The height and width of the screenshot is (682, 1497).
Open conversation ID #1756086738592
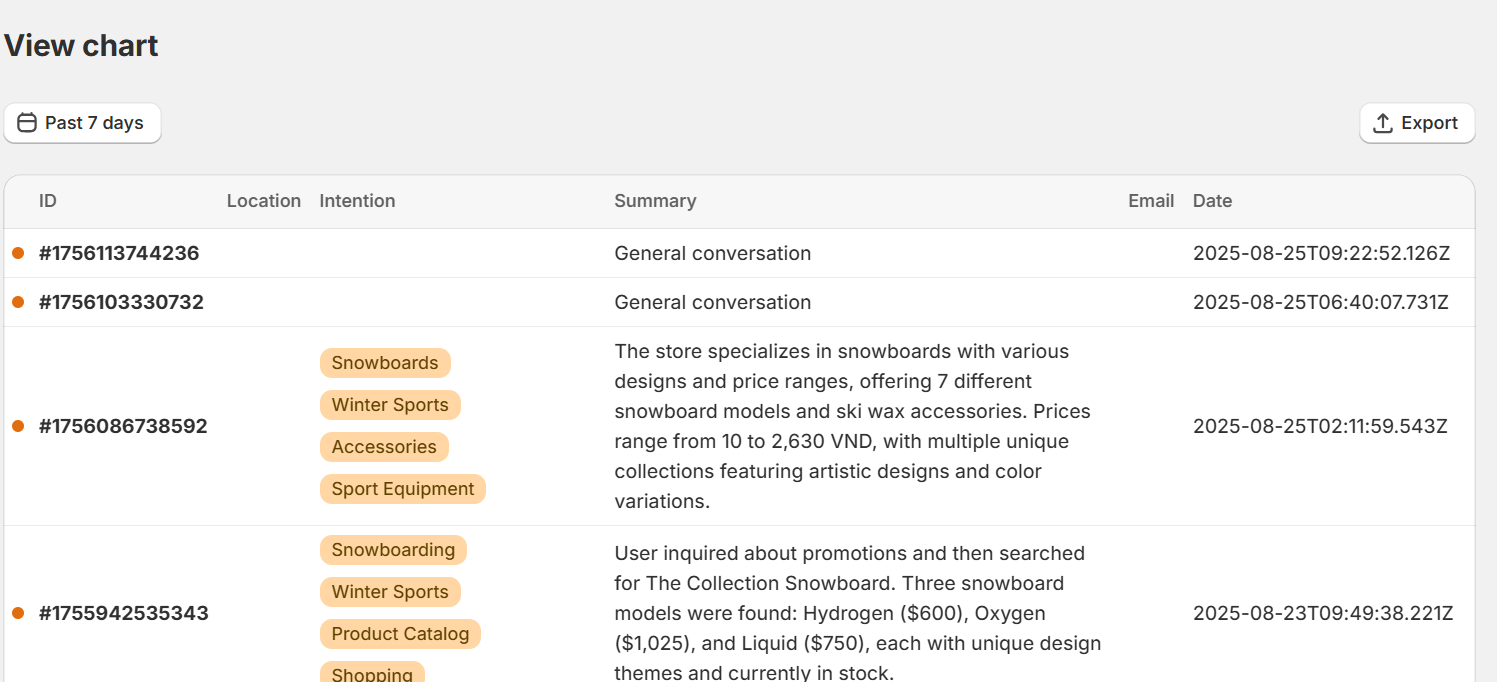(x=123, y=426)
